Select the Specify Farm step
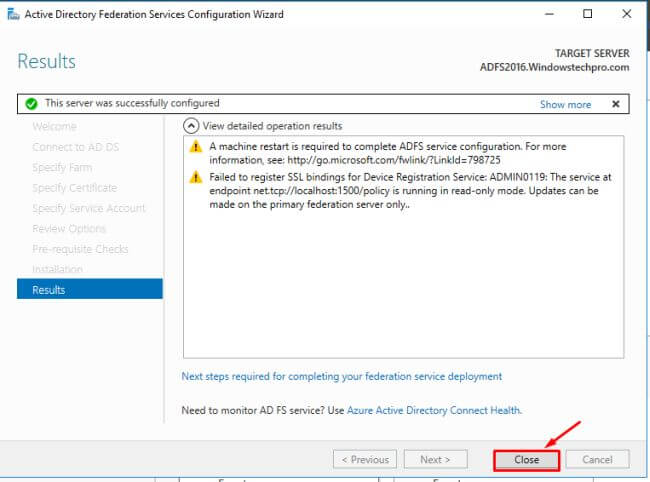The image size is (650, 482). click(62, 167)
